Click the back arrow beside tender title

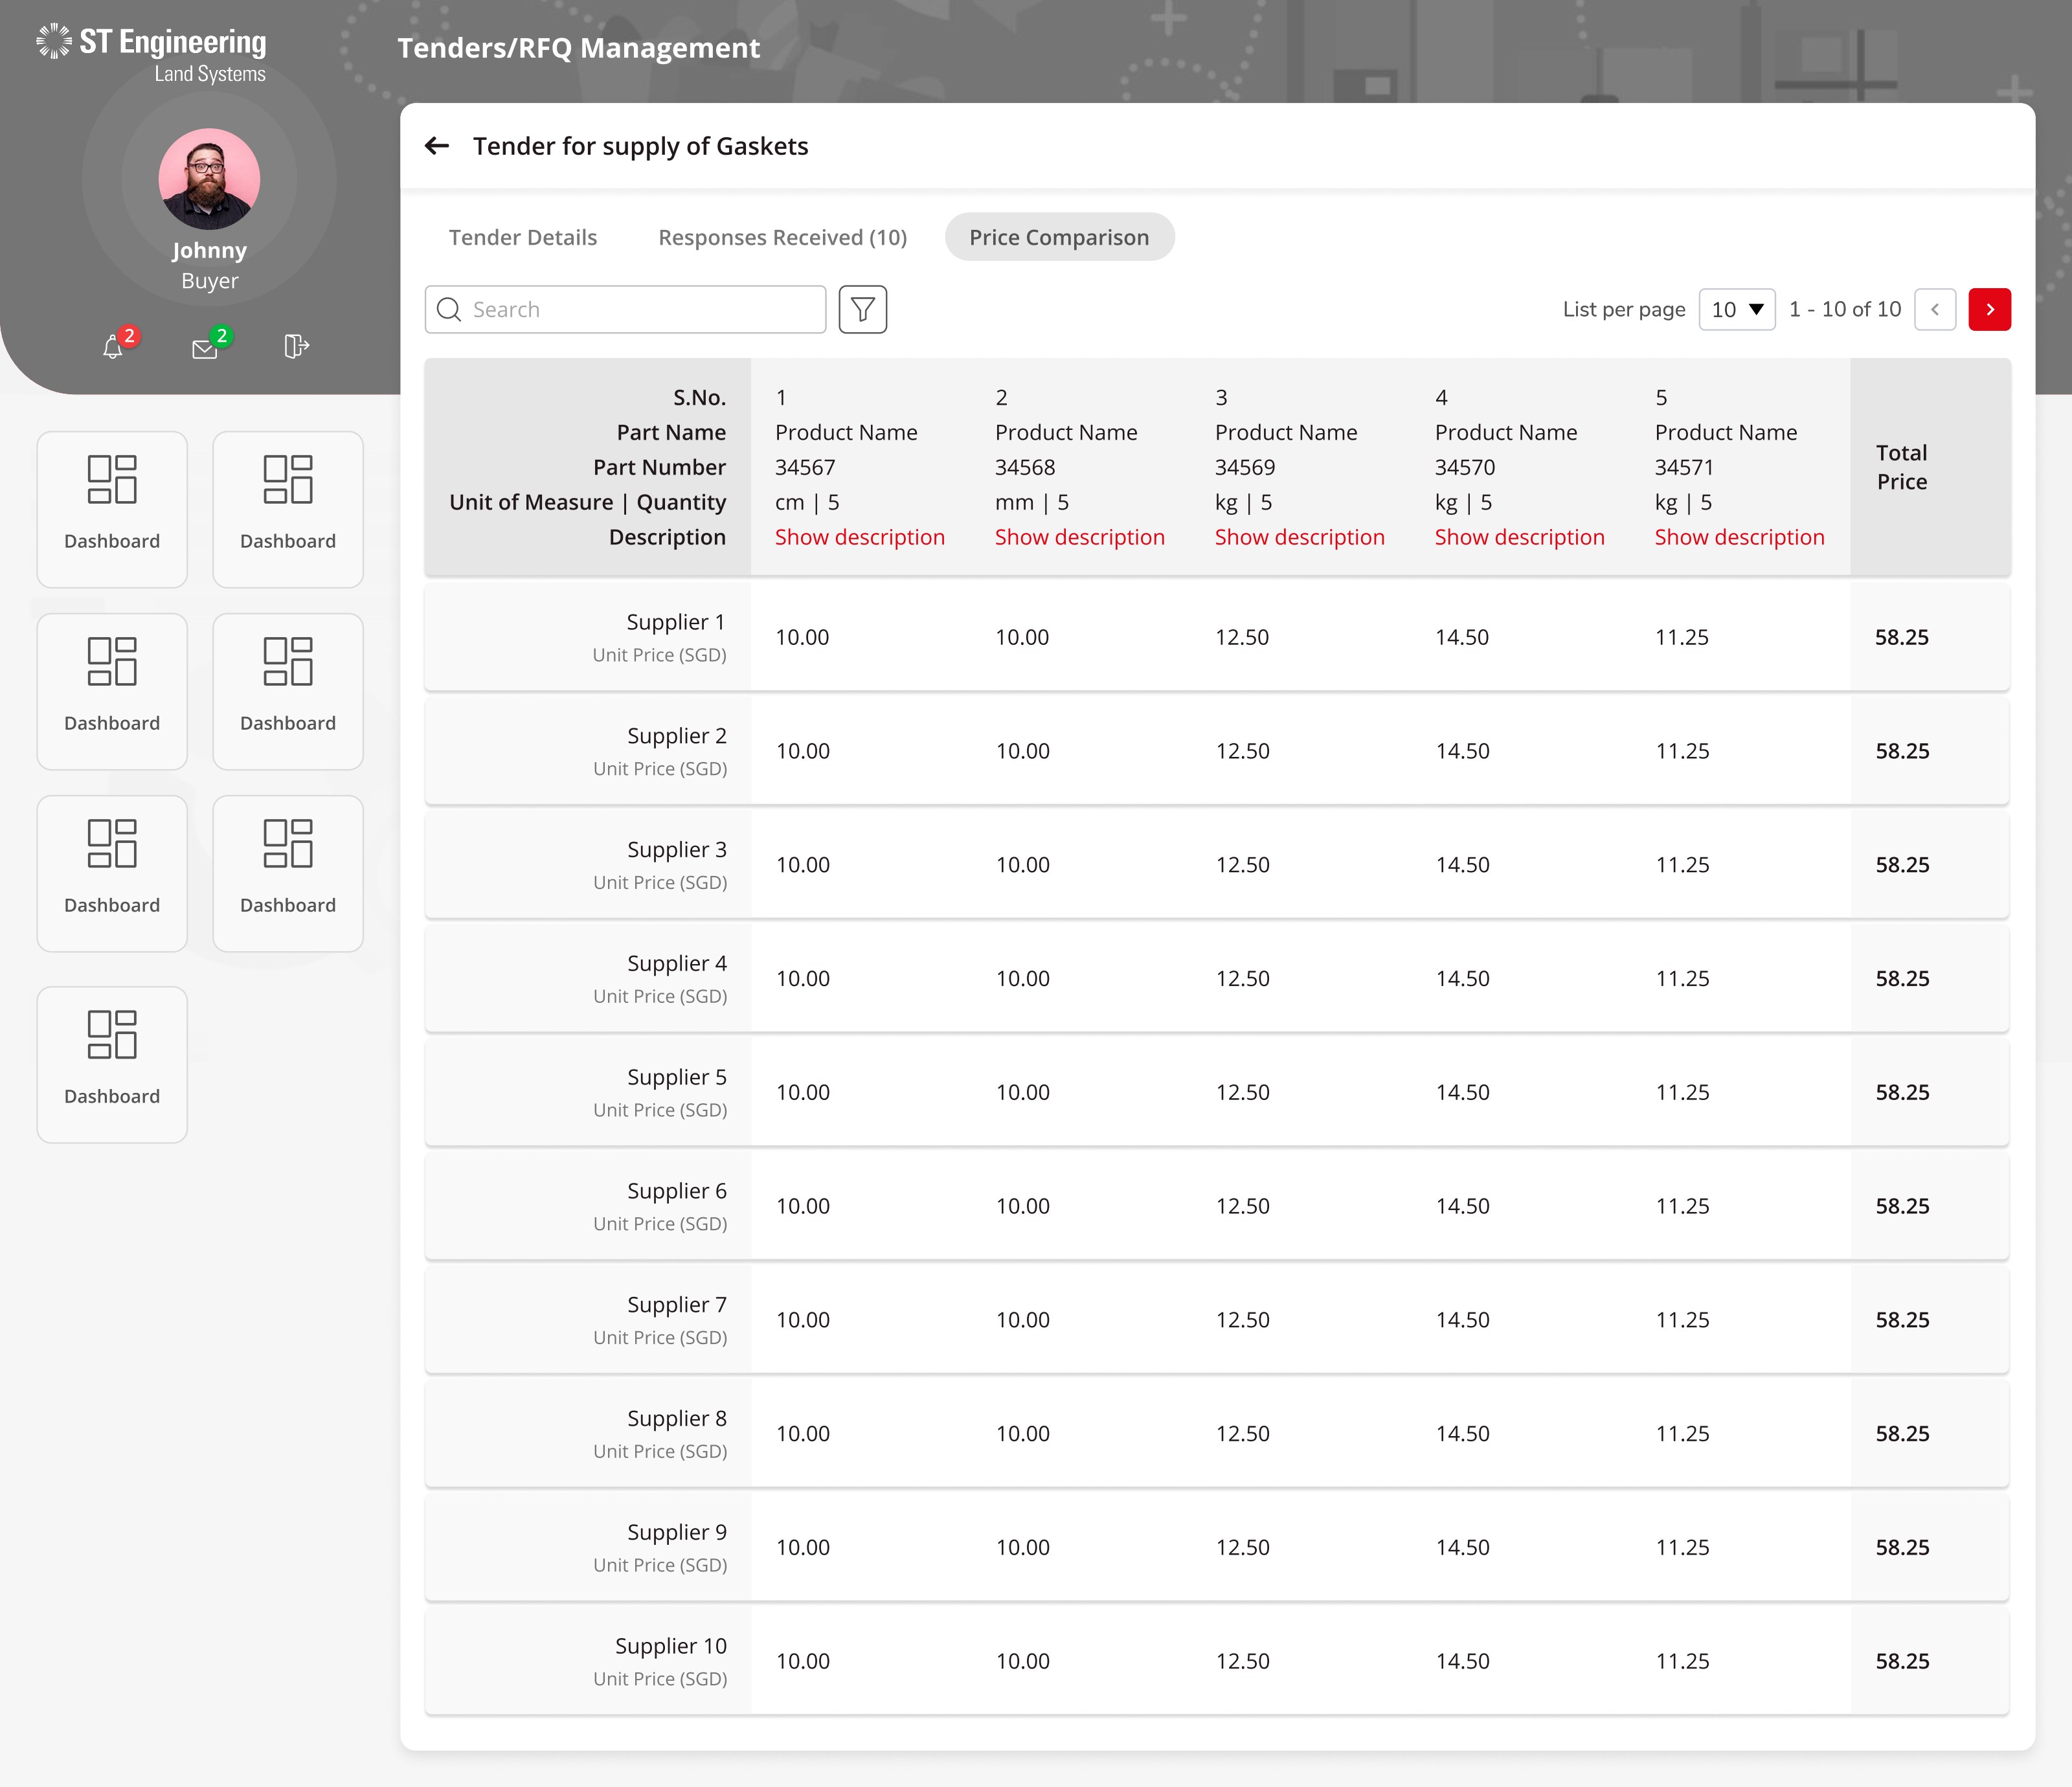coord(437,146)
